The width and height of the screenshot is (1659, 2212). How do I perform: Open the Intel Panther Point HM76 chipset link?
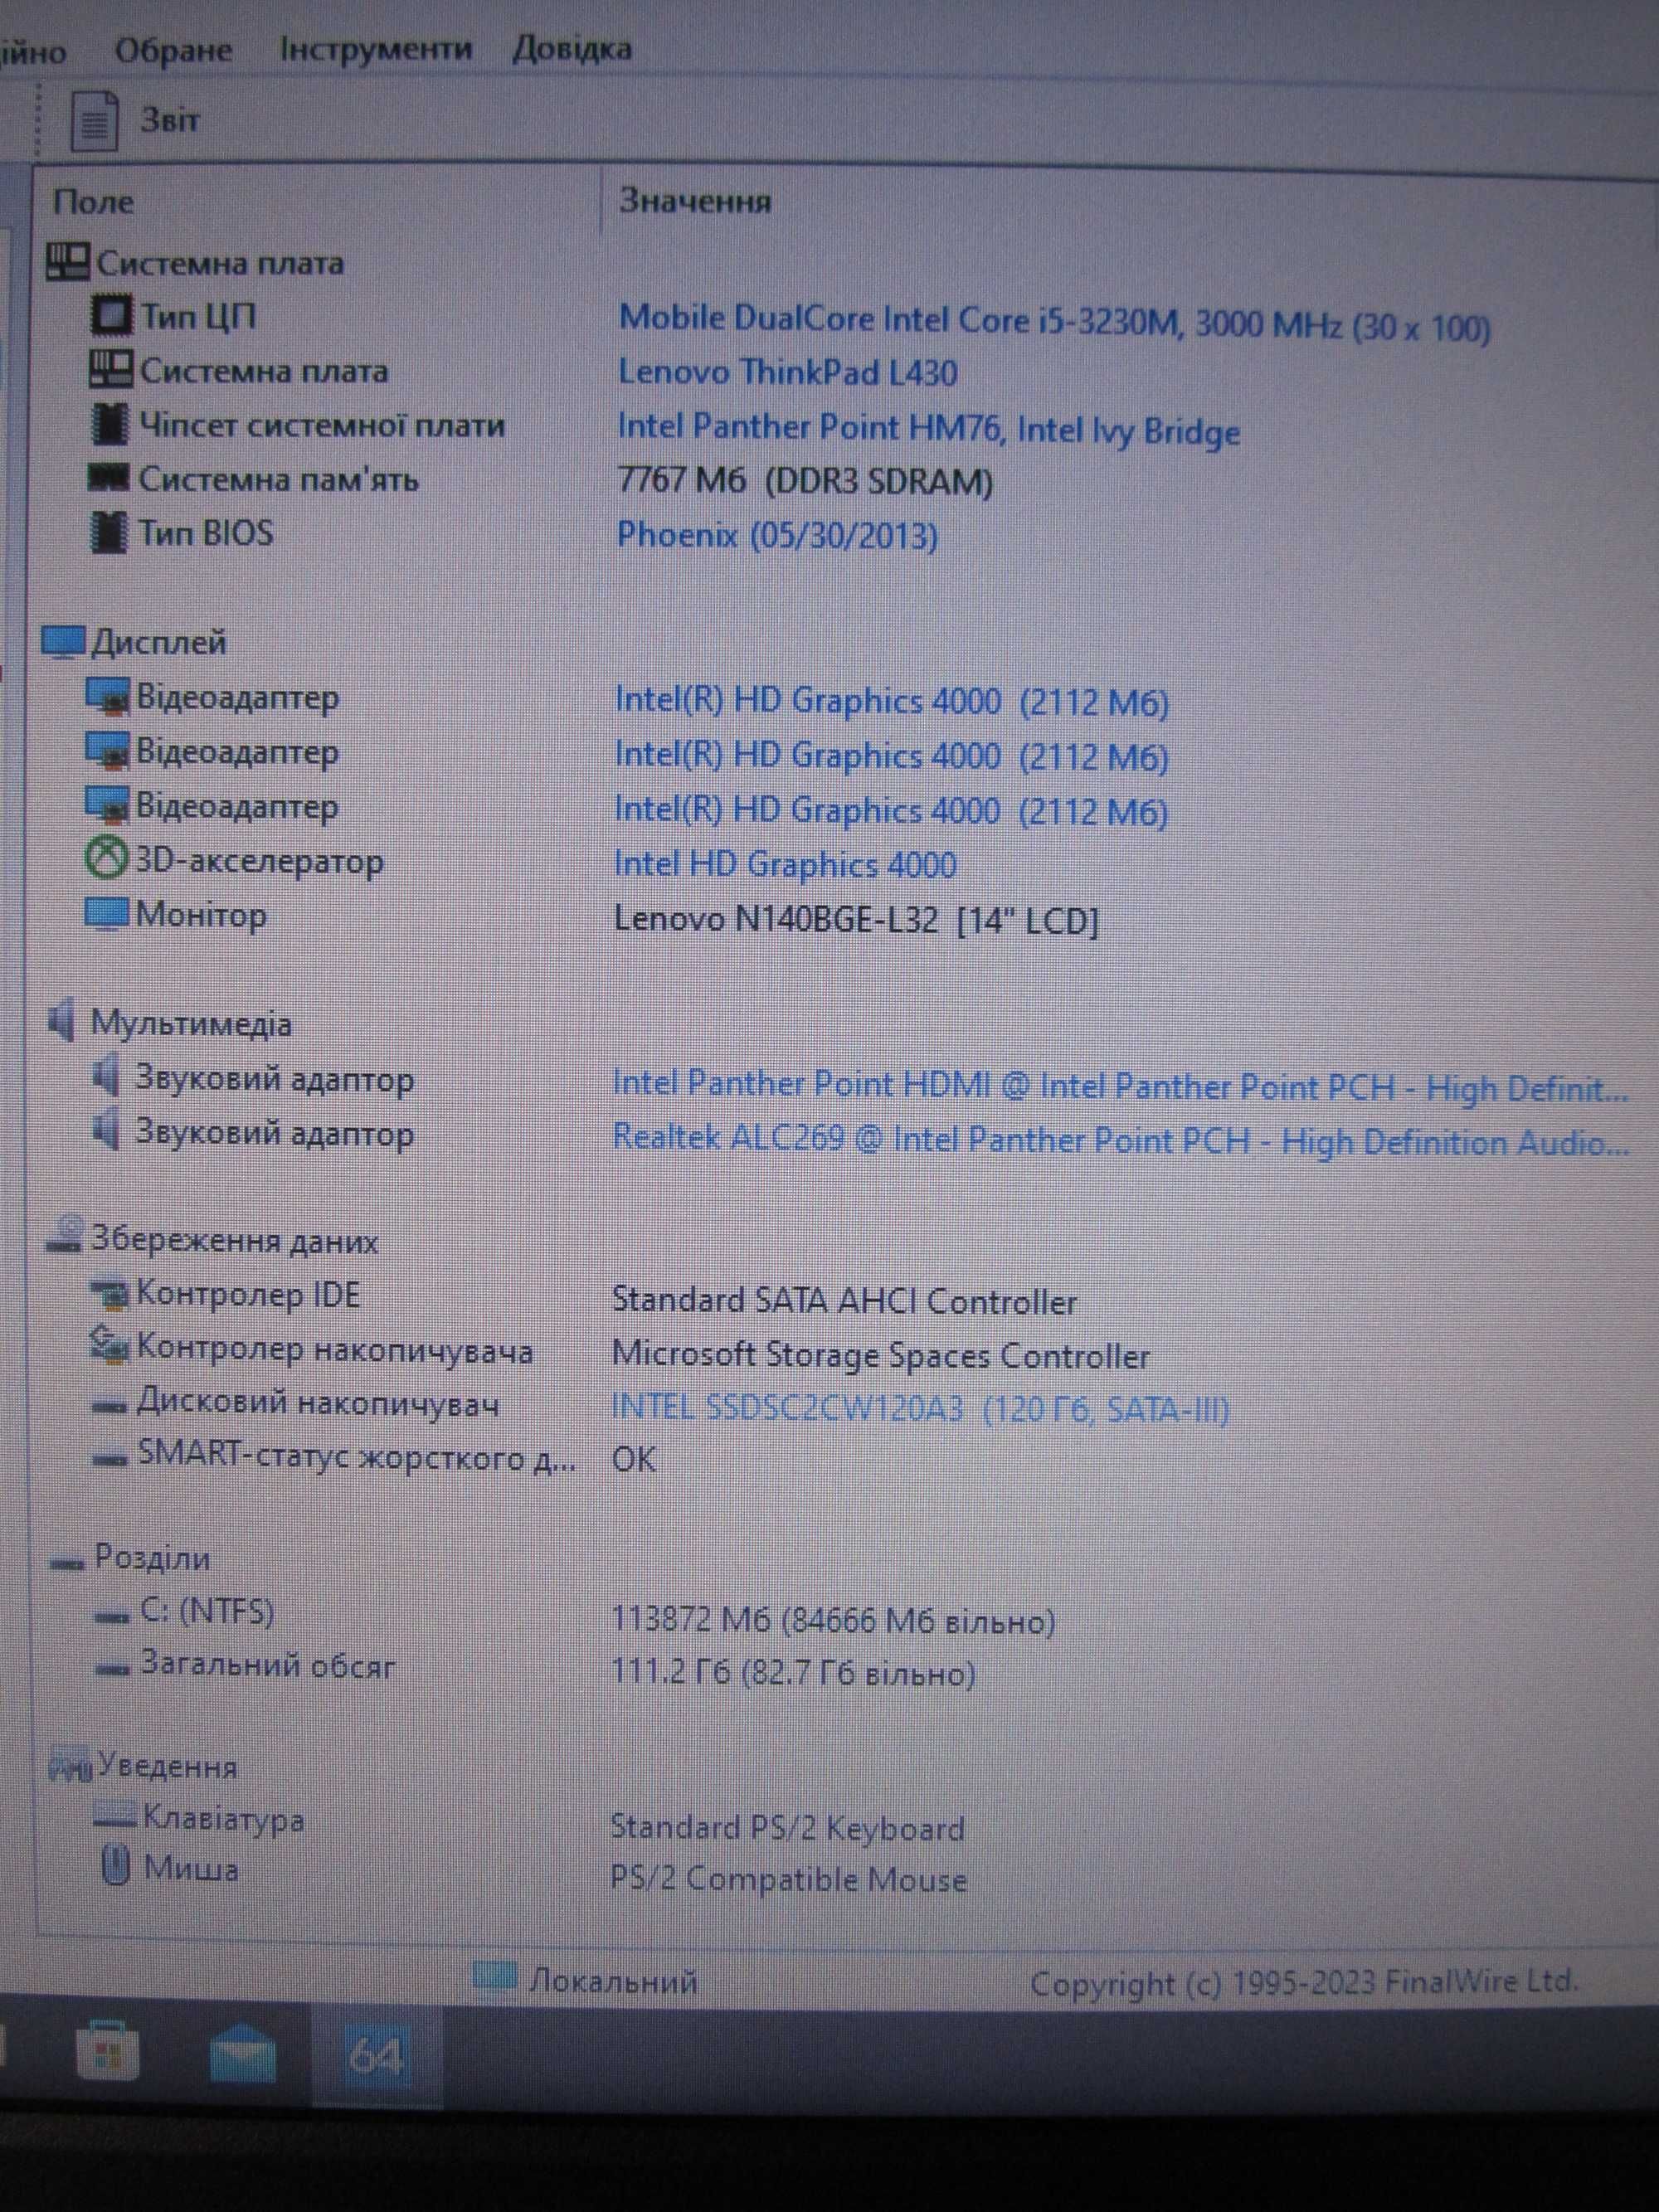(x=928, y=429)
